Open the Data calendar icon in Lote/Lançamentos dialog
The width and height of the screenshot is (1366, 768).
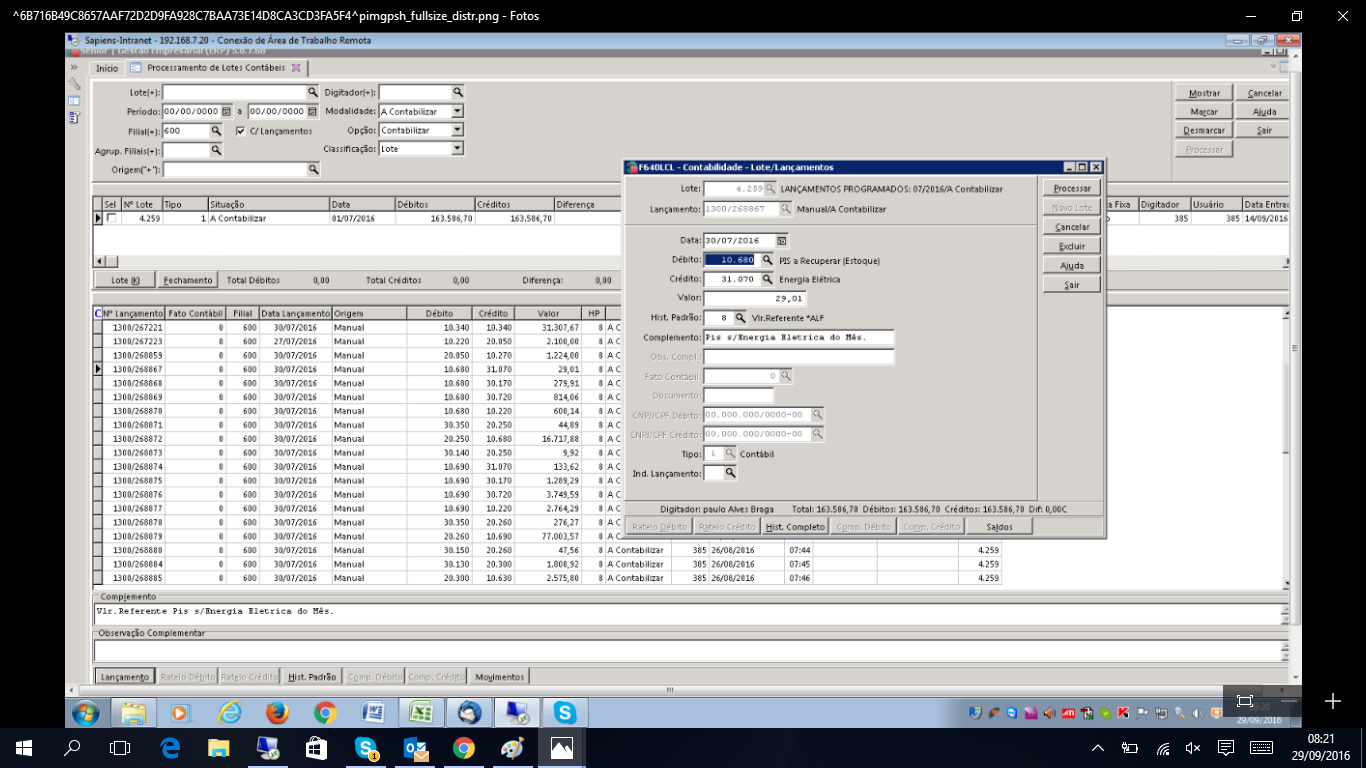(x=782, y=240)
